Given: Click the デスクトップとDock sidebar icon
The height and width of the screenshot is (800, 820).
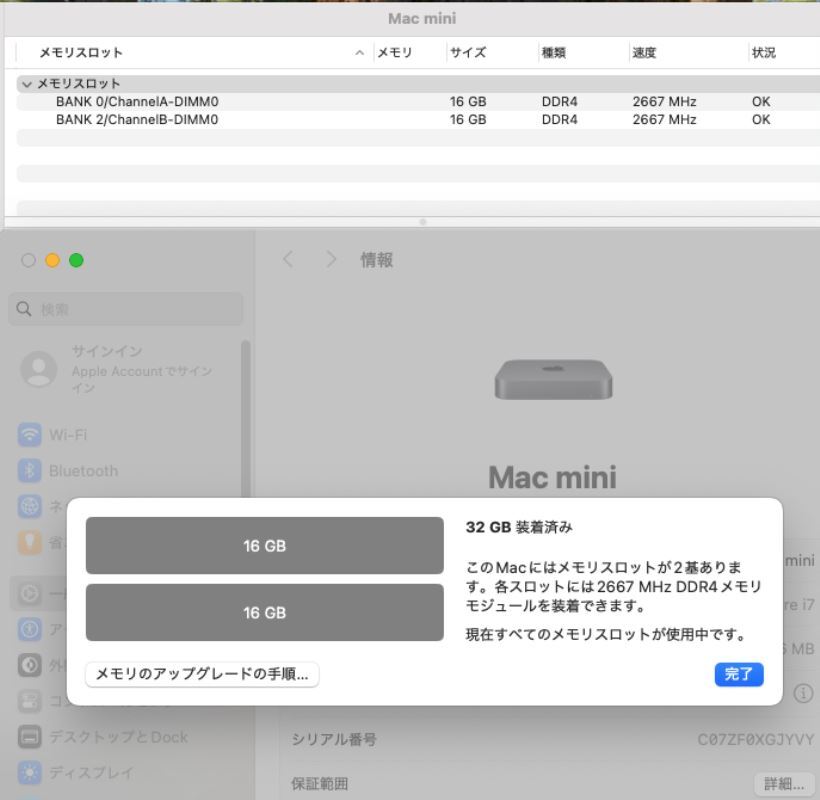Looking at the screenshot, I should point(30,737).
